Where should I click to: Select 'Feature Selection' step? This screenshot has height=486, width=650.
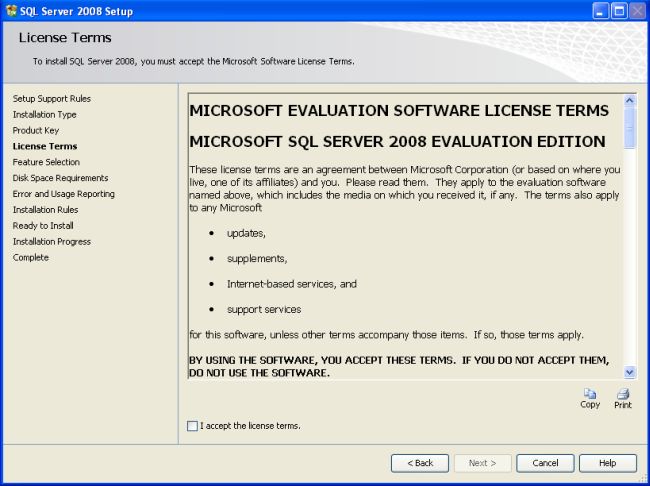[x=46, y=162]
